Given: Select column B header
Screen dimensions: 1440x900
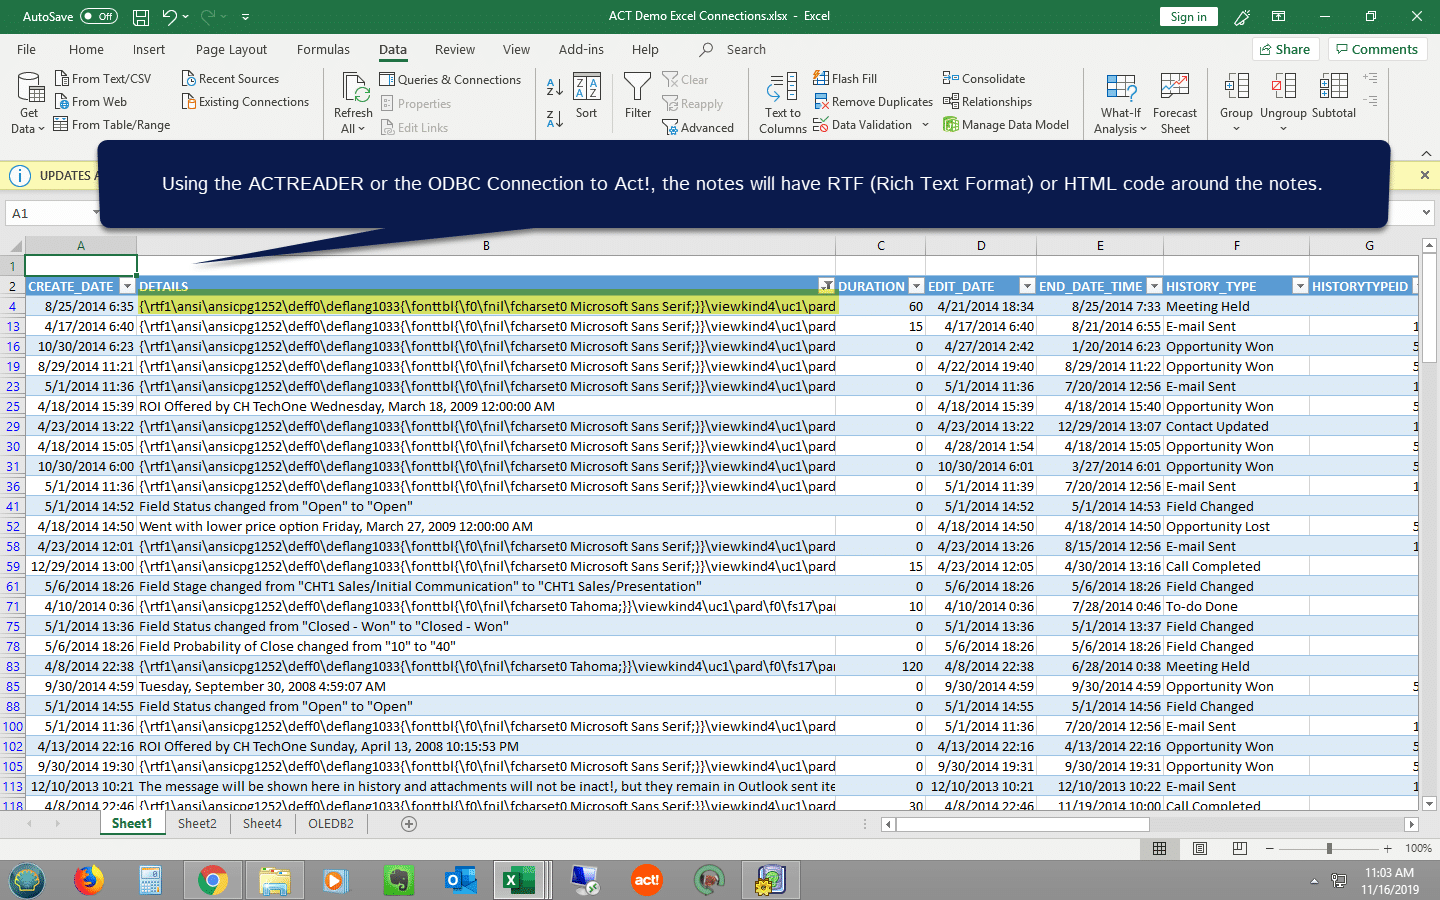Looking at the screenshot, I should 486,246.
